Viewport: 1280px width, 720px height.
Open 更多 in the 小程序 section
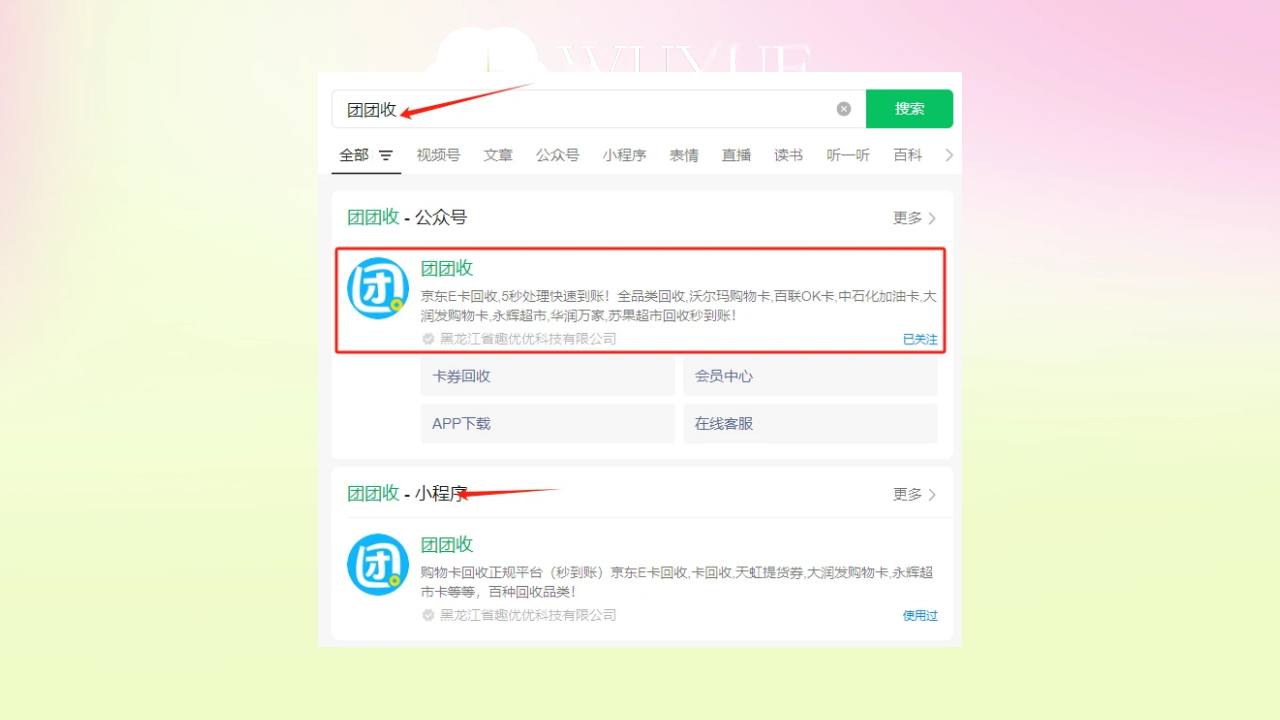[x=914, y=494]
